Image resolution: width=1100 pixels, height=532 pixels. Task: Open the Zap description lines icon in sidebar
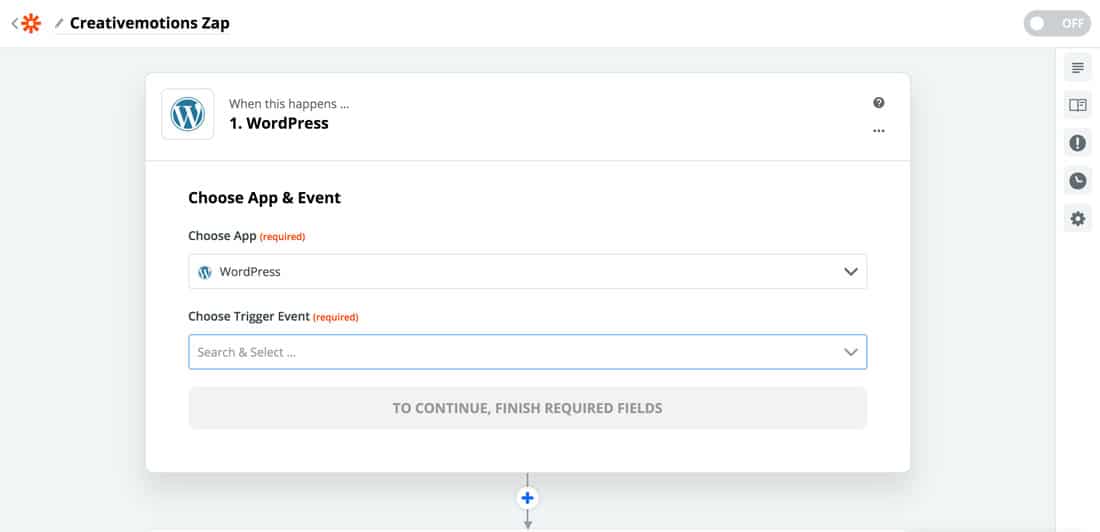tap(1078, 68)
